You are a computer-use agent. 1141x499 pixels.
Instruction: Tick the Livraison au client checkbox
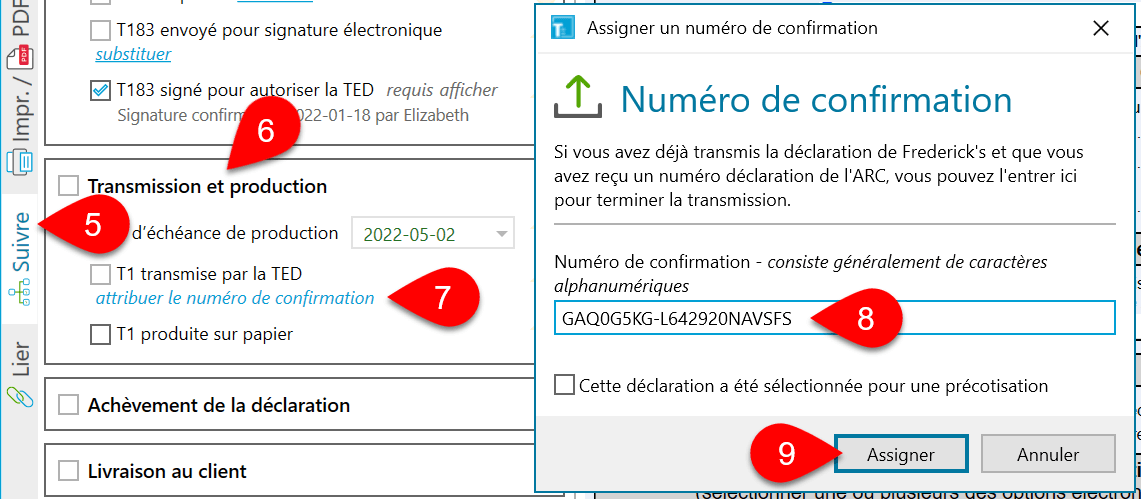[69, 470]
